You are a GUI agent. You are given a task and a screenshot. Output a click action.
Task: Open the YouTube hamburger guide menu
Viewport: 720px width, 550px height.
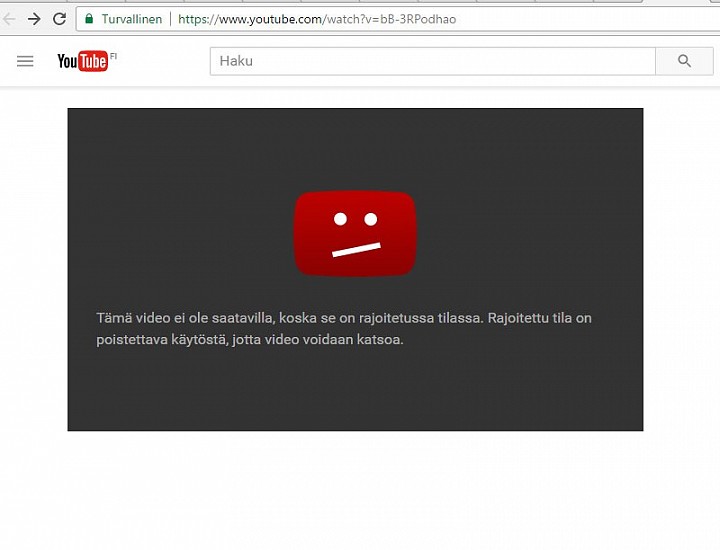coord(25,61)
